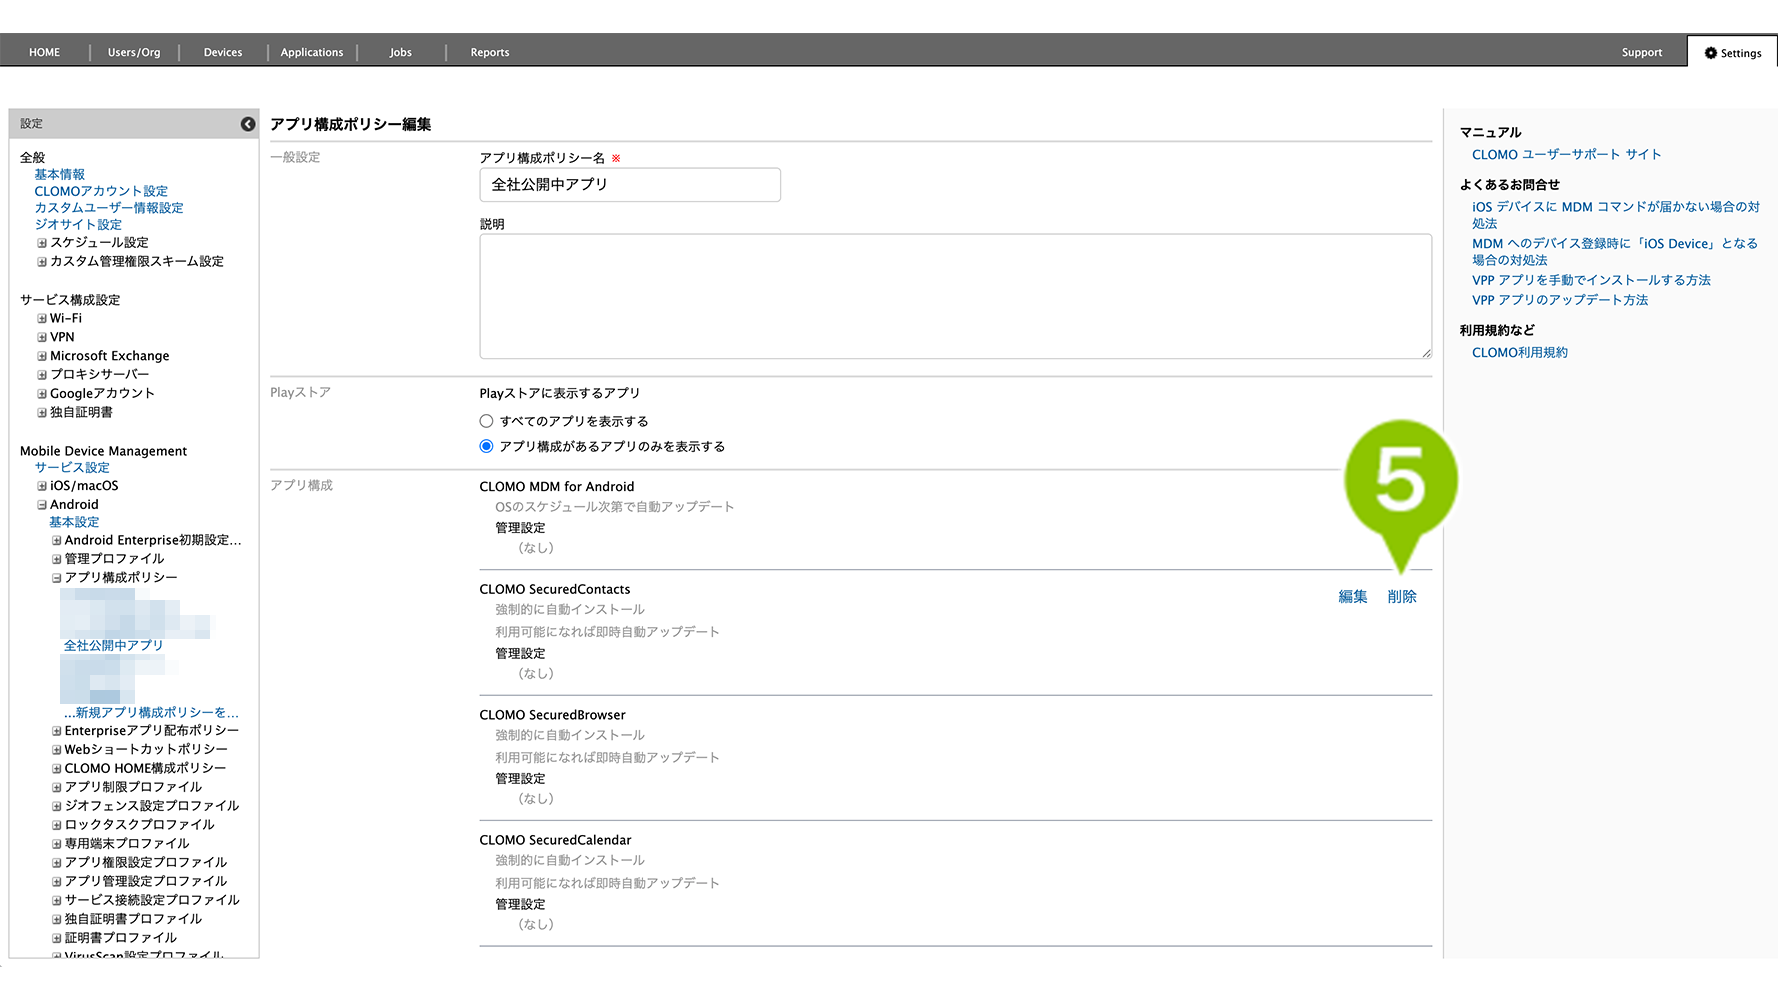Image resolution: width=1778 pixels, height=1000 pixels.
Task: Open CLOMO ユーザーサポート サイト link
Action: coord(1566,155)
